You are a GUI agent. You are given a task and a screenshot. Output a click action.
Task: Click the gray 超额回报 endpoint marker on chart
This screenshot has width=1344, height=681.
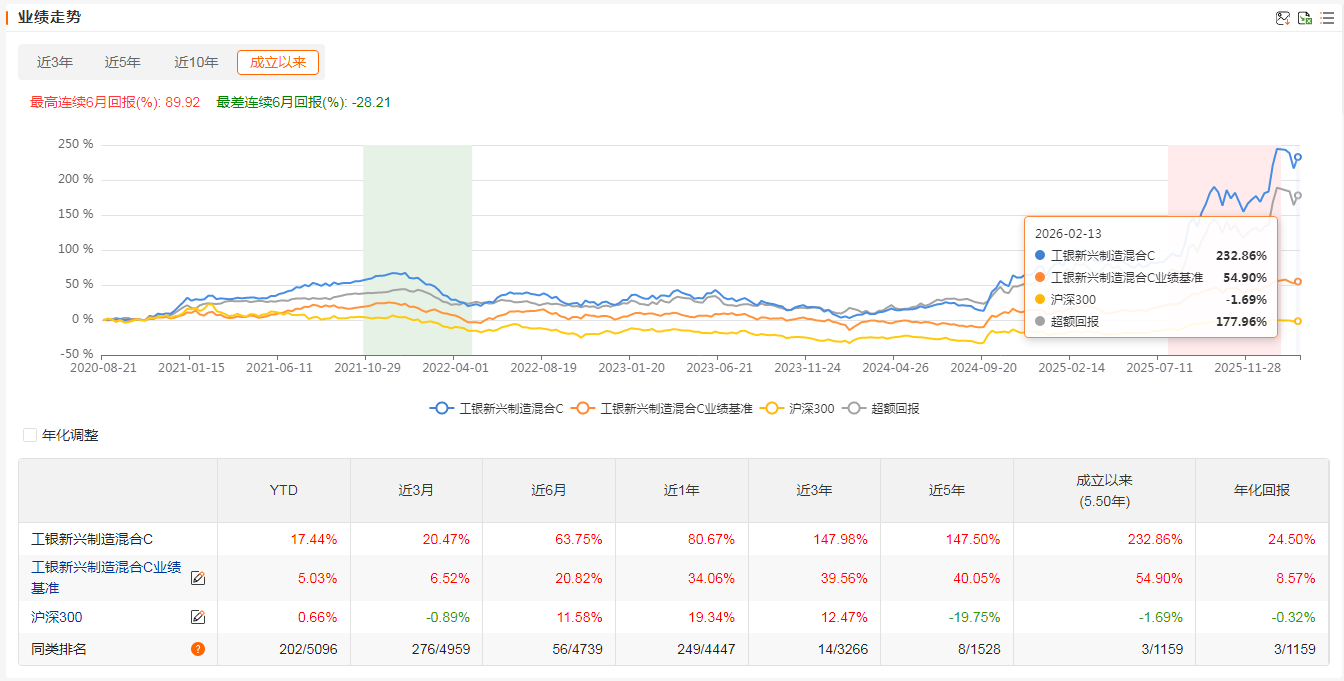(x=1298, y=195)
